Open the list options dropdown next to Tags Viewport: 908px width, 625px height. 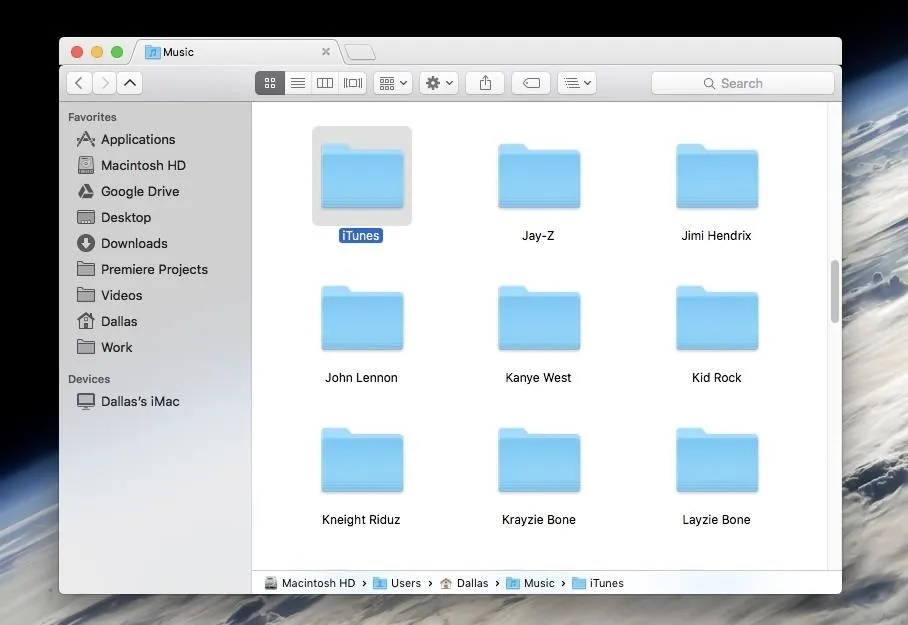(x=577, y=83)
